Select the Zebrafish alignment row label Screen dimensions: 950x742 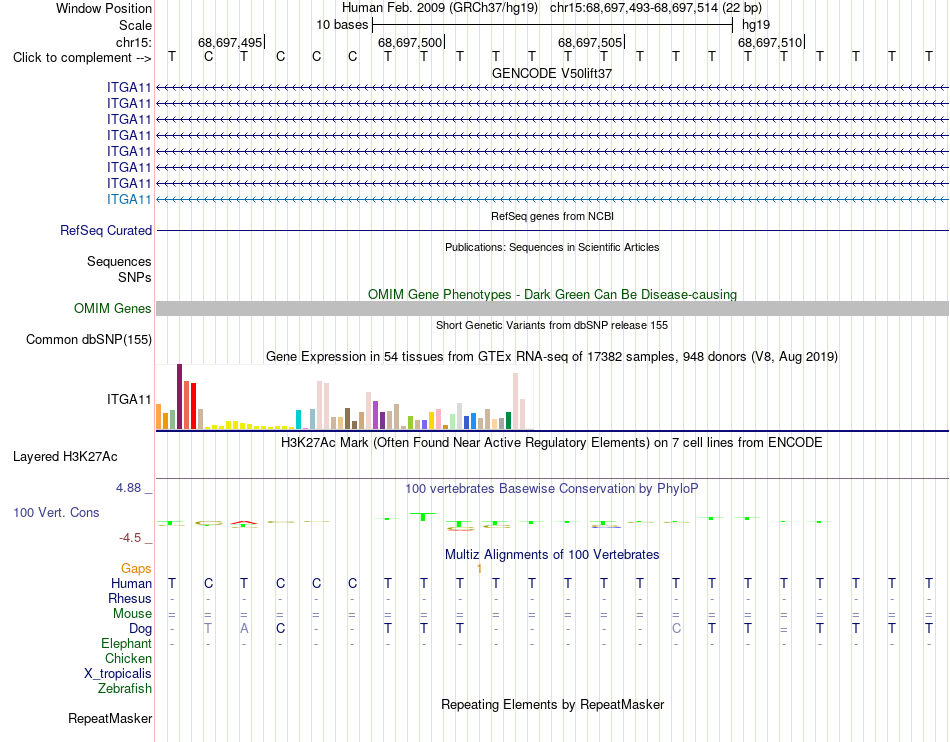[x=125, y=689]
